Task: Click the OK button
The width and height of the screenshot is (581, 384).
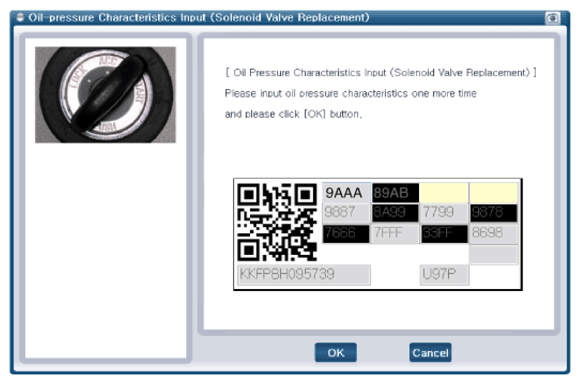Action: pyautogui.click(x=336, y=352)
